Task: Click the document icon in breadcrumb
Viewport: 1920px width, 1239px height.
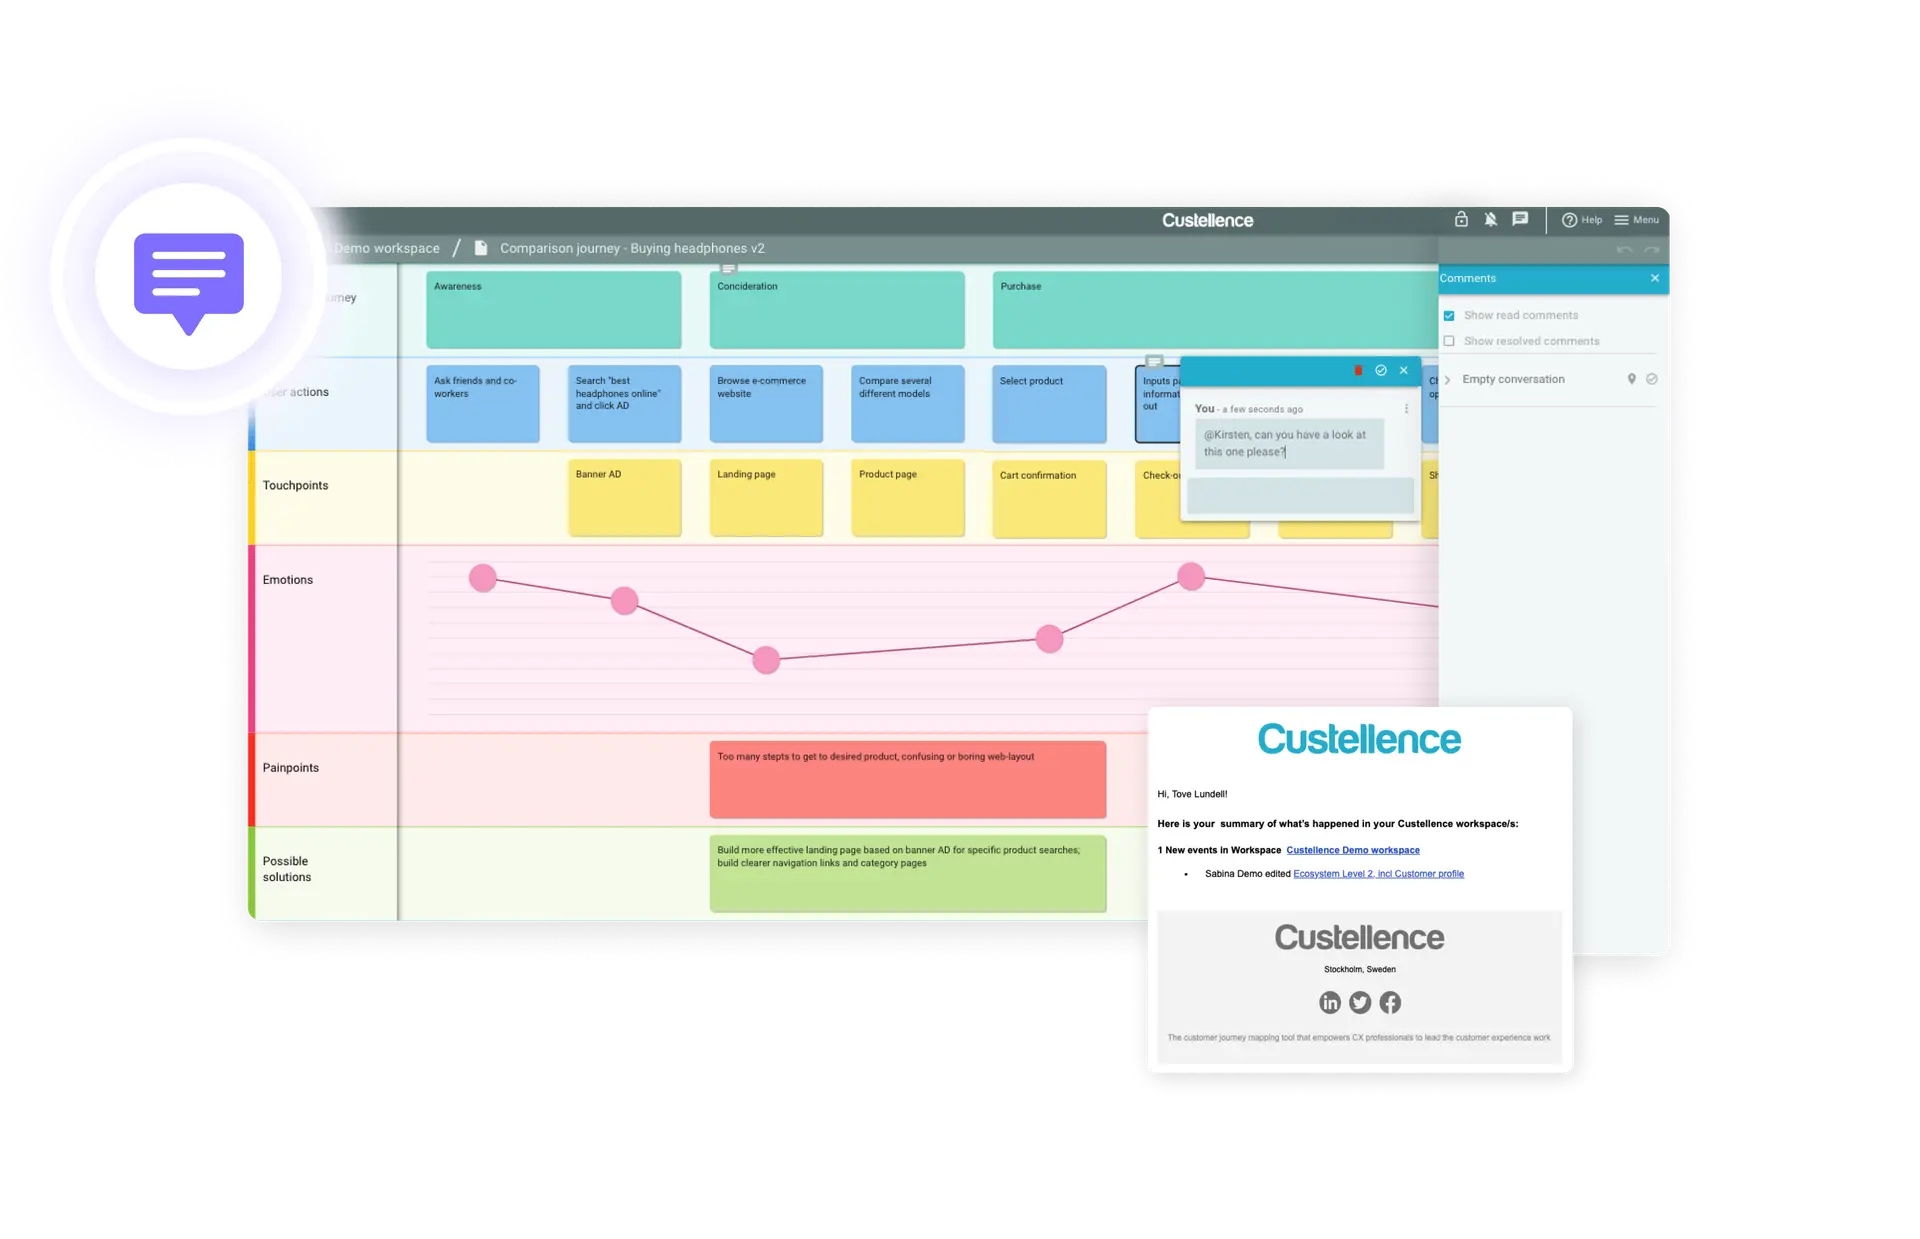Action: [481, 248]
